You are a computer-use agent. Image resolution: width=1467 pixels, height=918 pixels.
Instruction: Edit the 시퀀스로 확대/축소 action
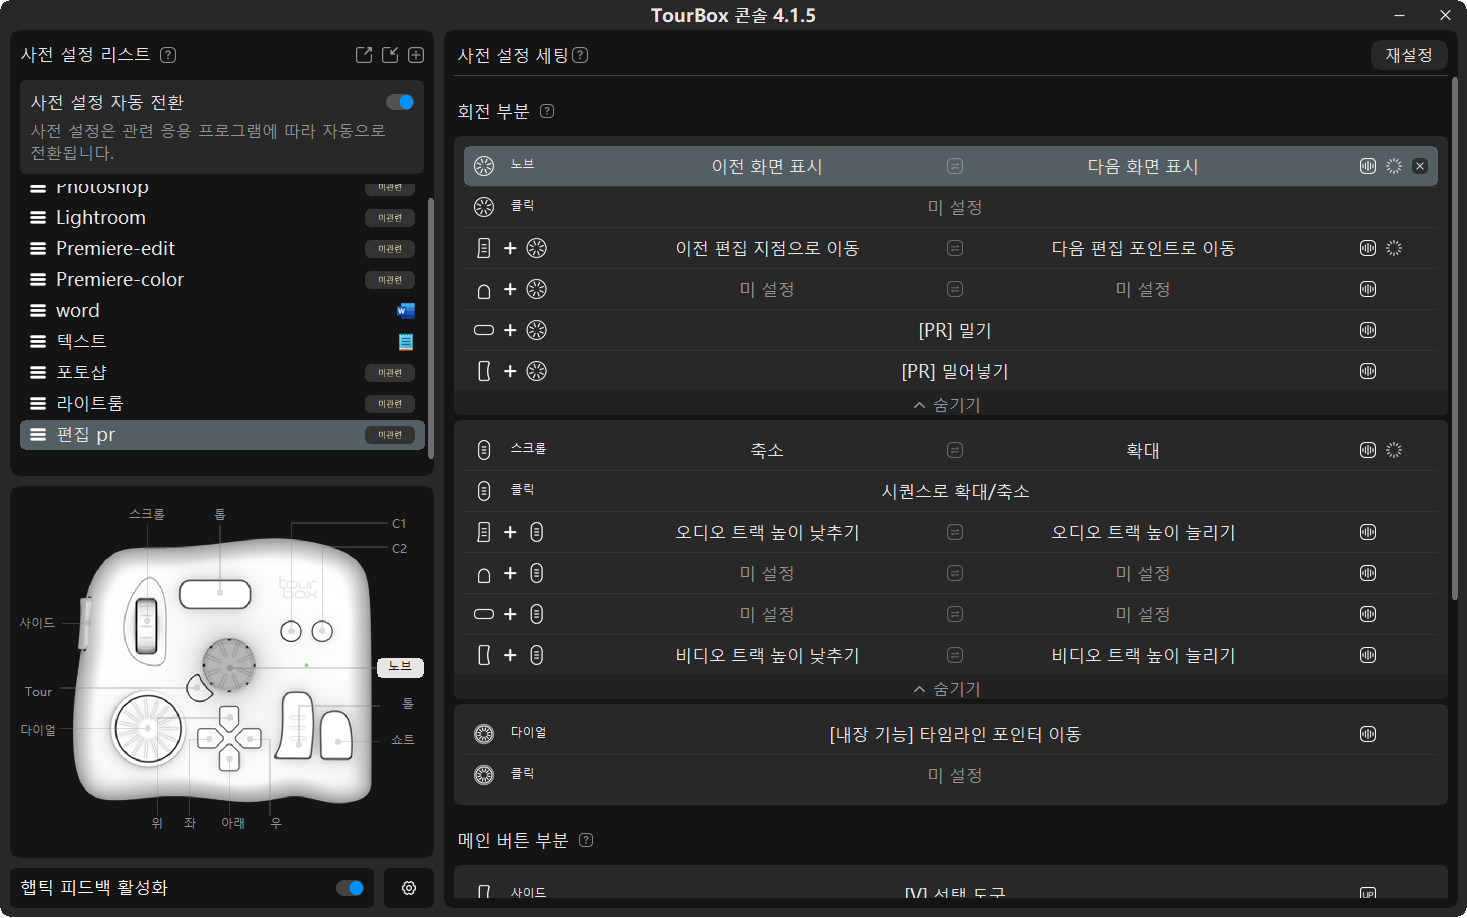955,491
